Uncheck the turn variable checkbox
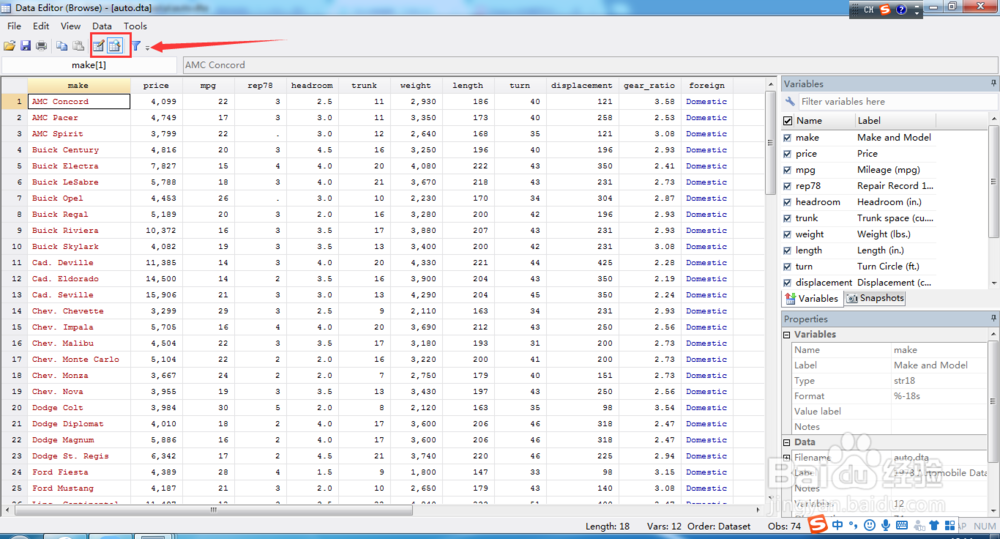1000x539 pixels. pos(787,267)
